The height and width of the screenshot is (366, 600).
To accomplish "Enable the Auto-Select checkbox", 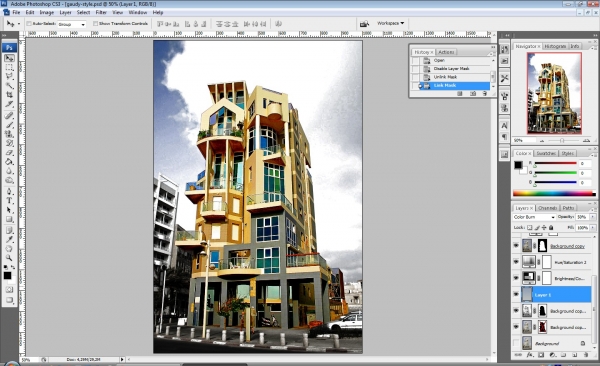I will pyautogui.click(x=29, y=24).
